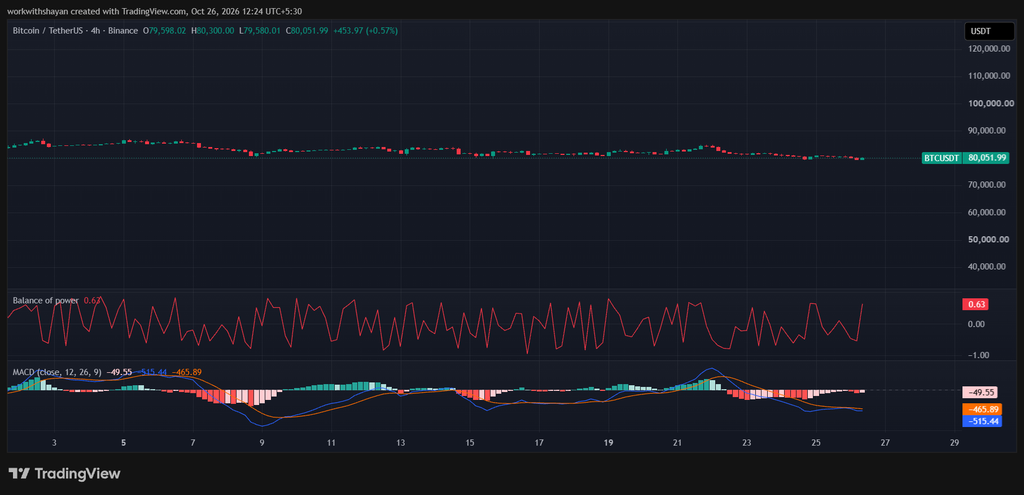
Task: Click the 120,000.00 price axis label
Action: tap(991, 49)
